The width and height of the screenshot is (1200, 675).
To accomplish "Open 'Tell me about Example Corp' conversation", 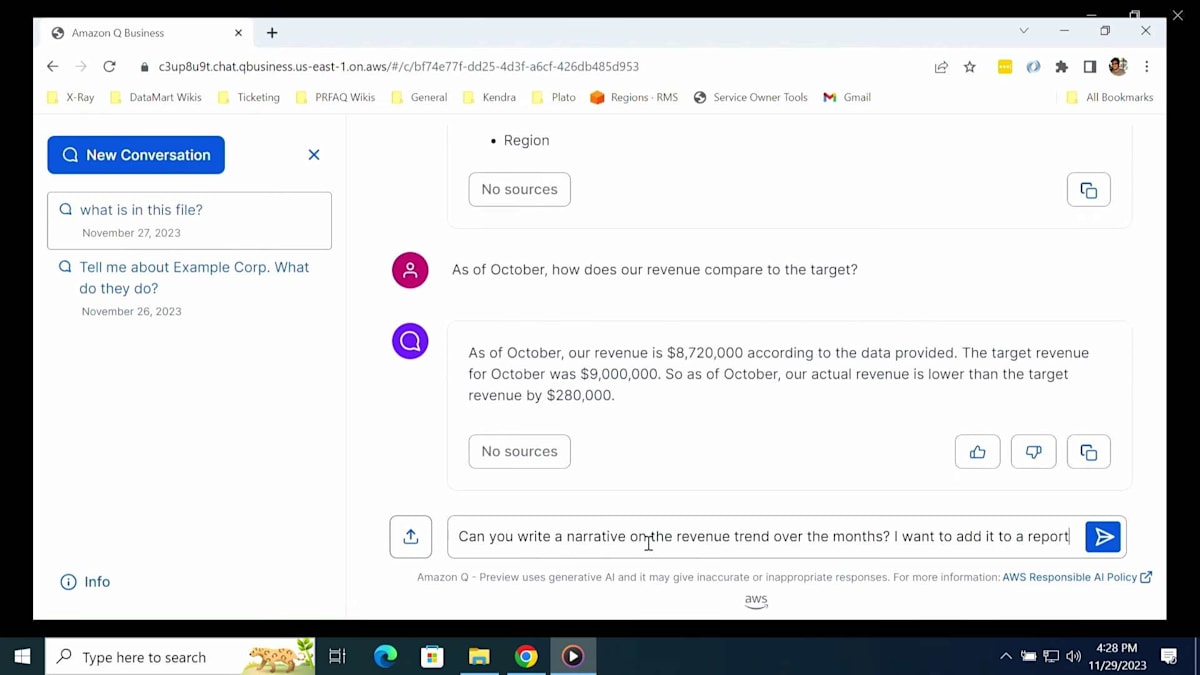I will [189, 288].
